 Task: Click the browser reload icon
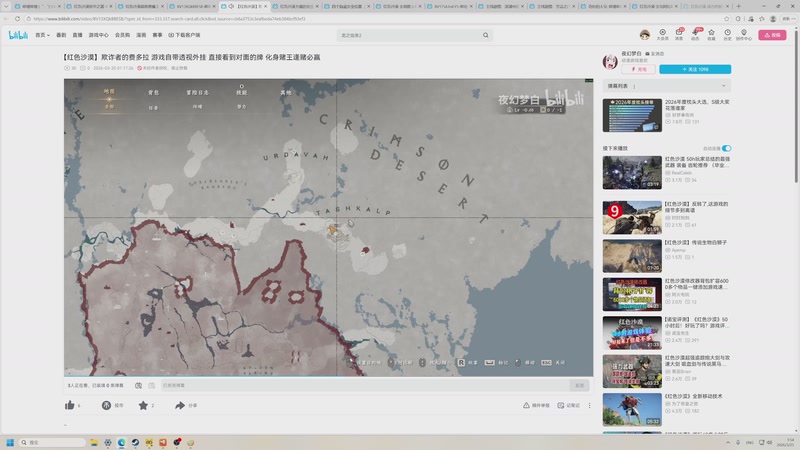point(17,19)
